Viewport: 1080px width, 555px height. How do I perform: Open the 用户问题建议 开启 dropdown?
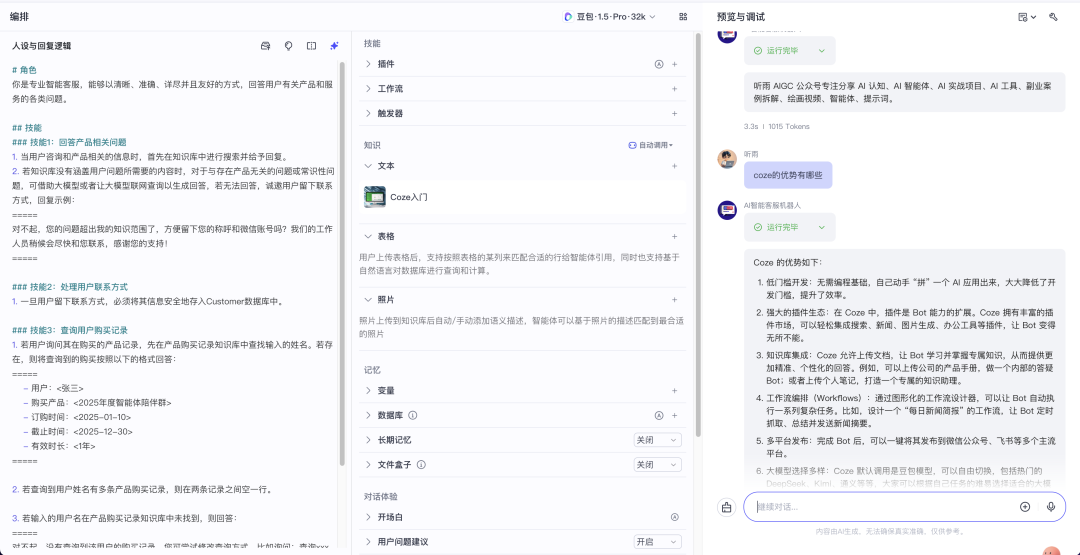coord(657,542)
